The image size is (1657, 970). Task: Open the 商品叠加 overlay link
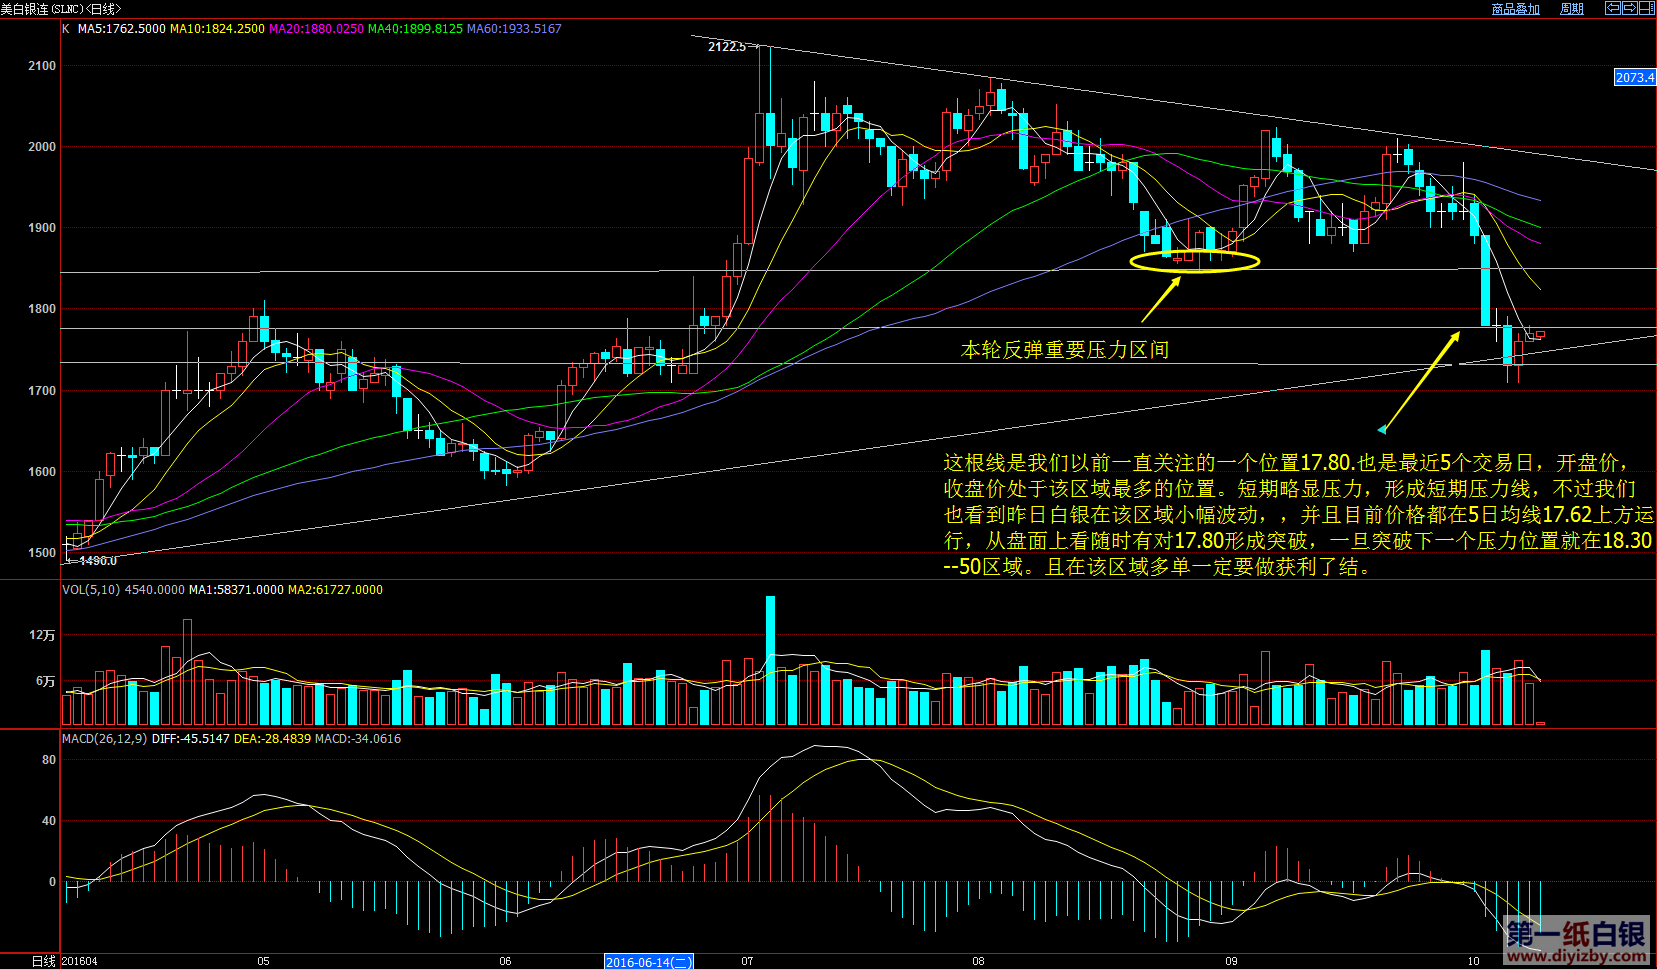pyautogui.click(x=1515, y=9)
